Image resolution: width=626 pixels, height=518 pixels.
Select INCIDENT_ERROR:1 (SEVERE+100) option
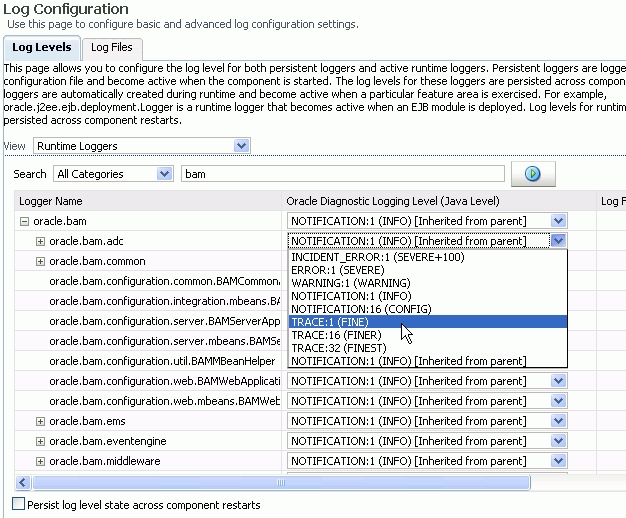click(371, 257)
